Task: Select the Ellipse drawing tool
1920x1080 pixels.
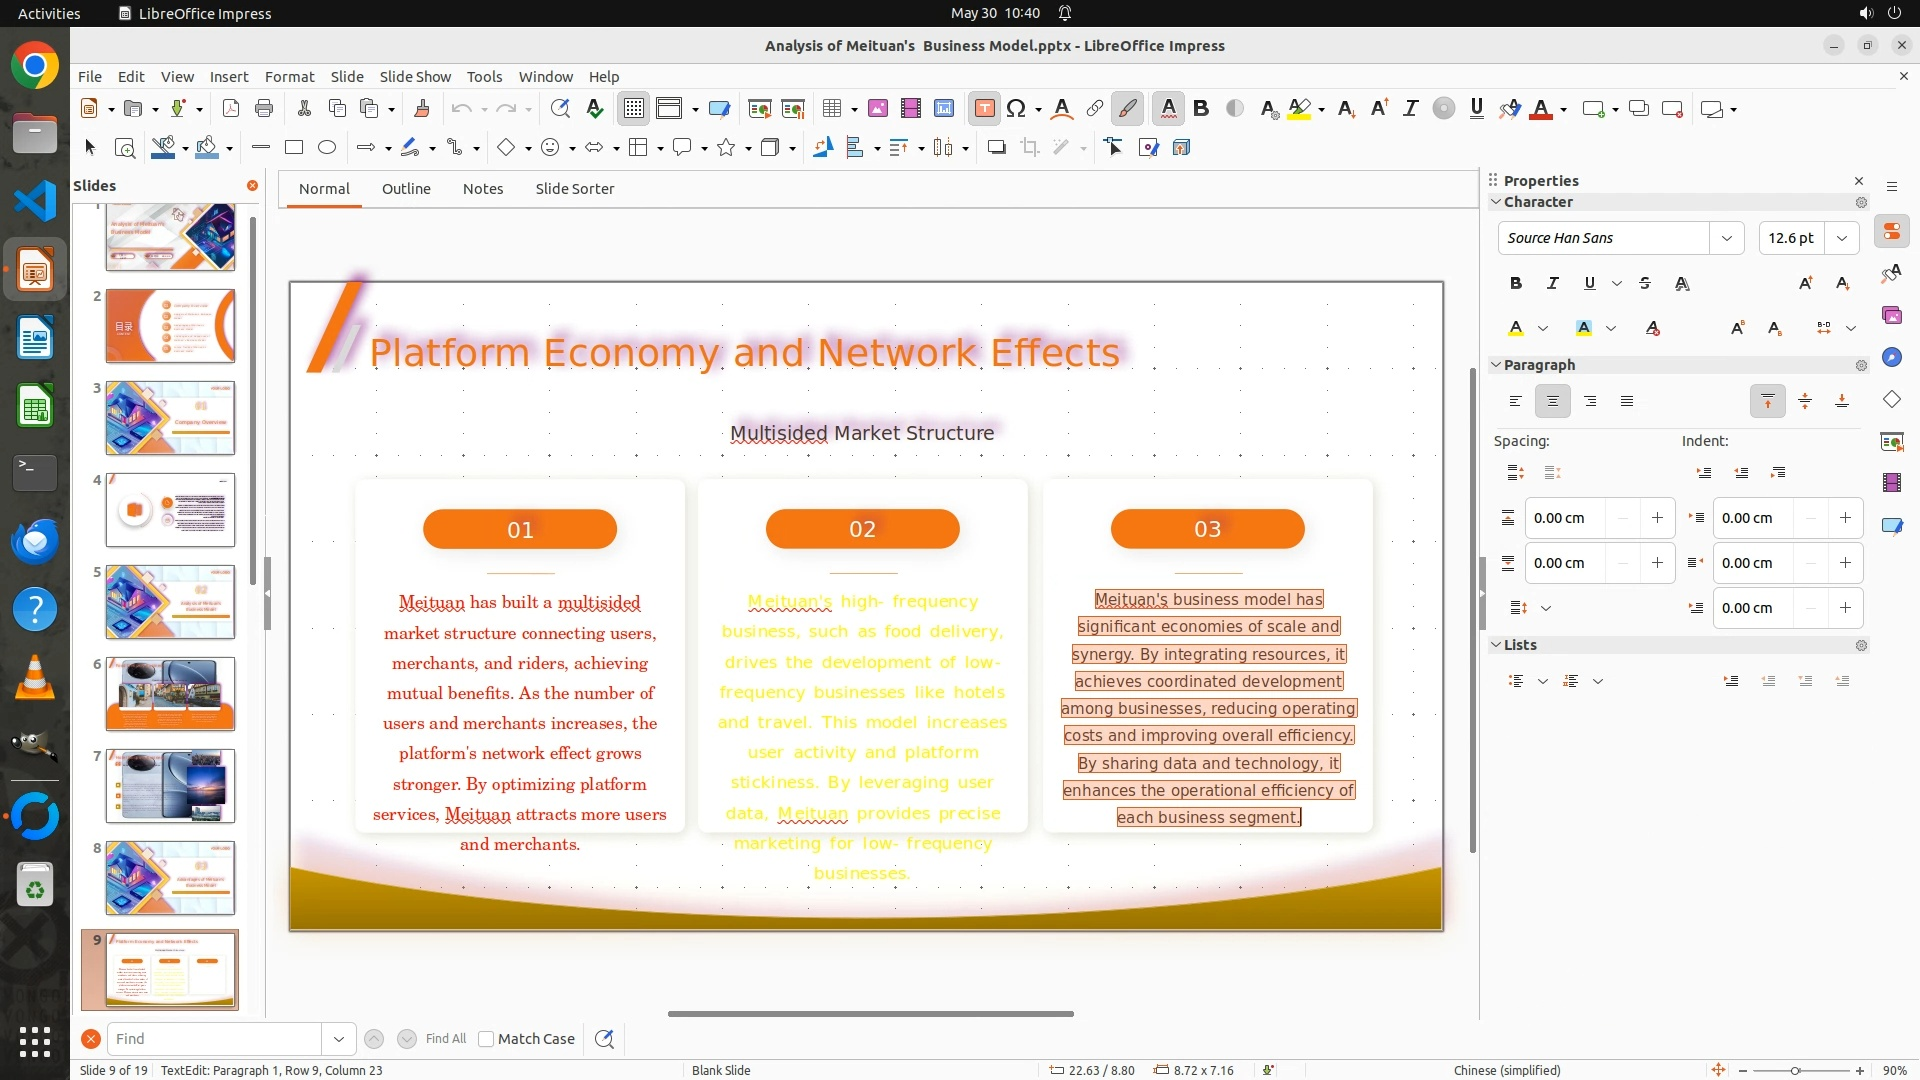Action: coord(327,148)
